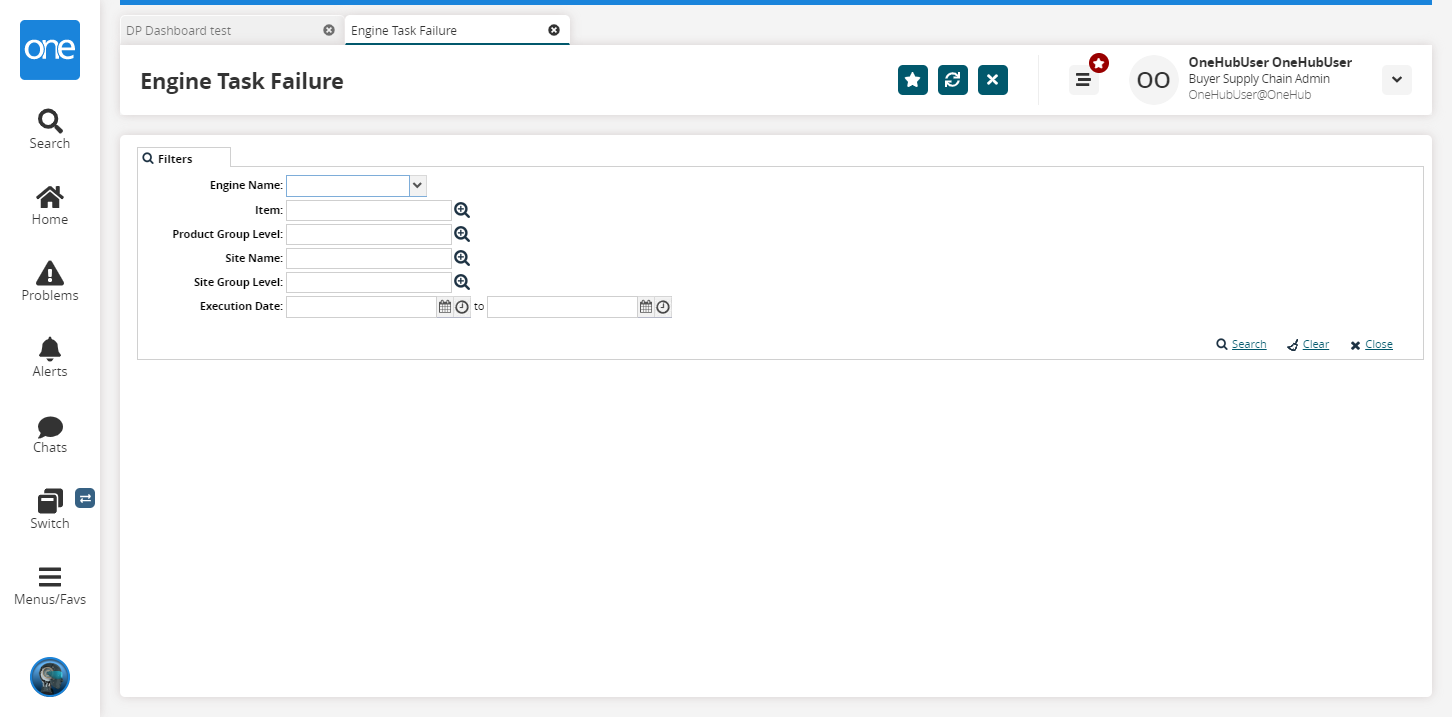
Task: Open the Menus/Favs hamburger
Action: 50,586
